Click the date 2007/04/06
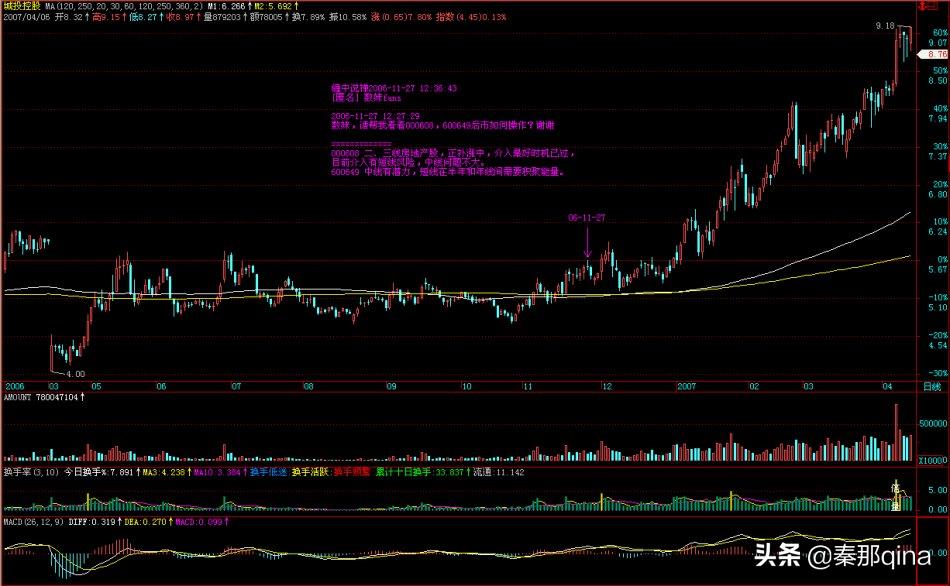The image size is (950, 586). (x=27, y=17)
